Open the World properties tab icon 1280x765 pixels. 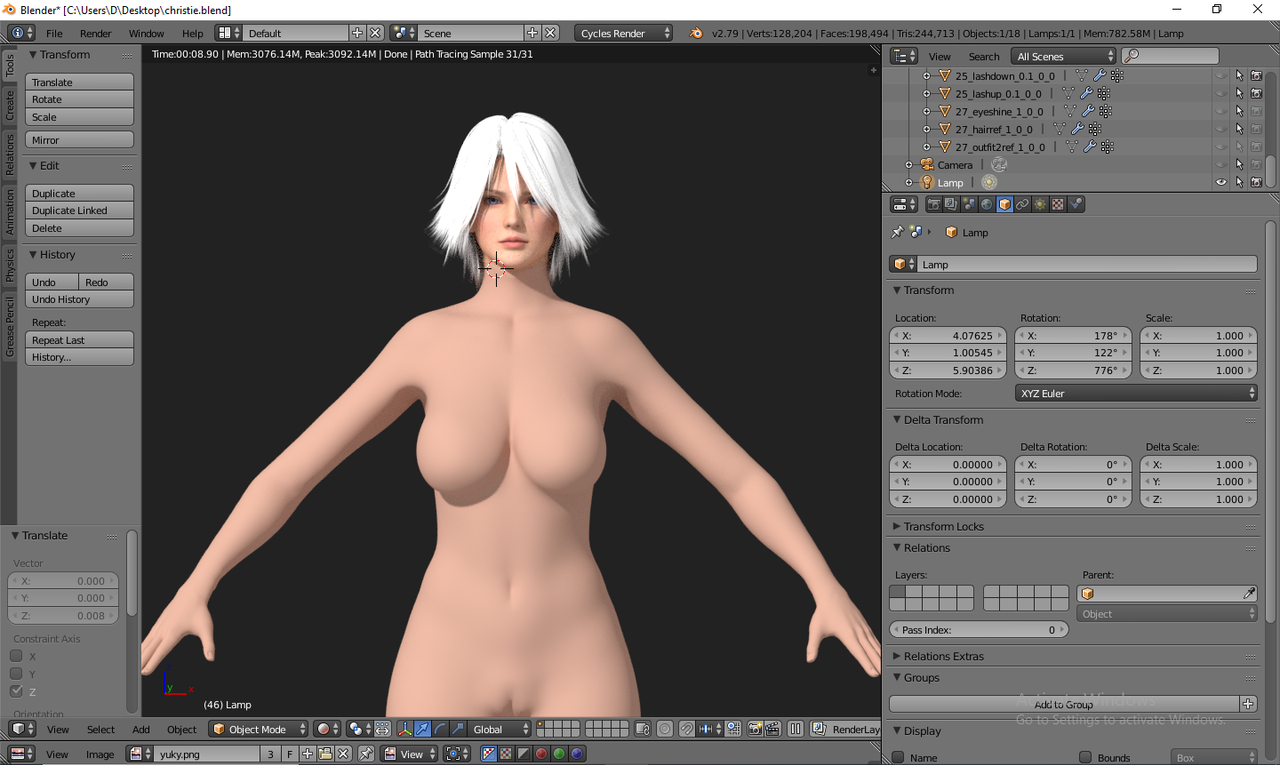pyautogui.click(x=987, y=204)
